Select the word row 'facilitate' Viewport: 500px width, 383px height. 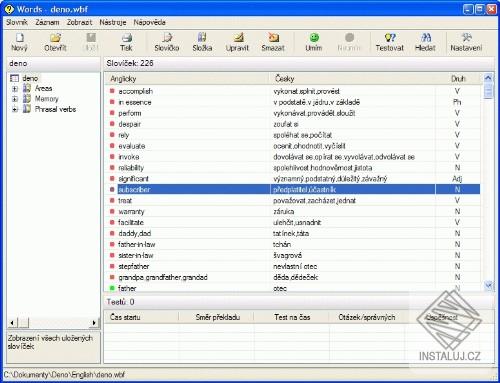(293, 222)
